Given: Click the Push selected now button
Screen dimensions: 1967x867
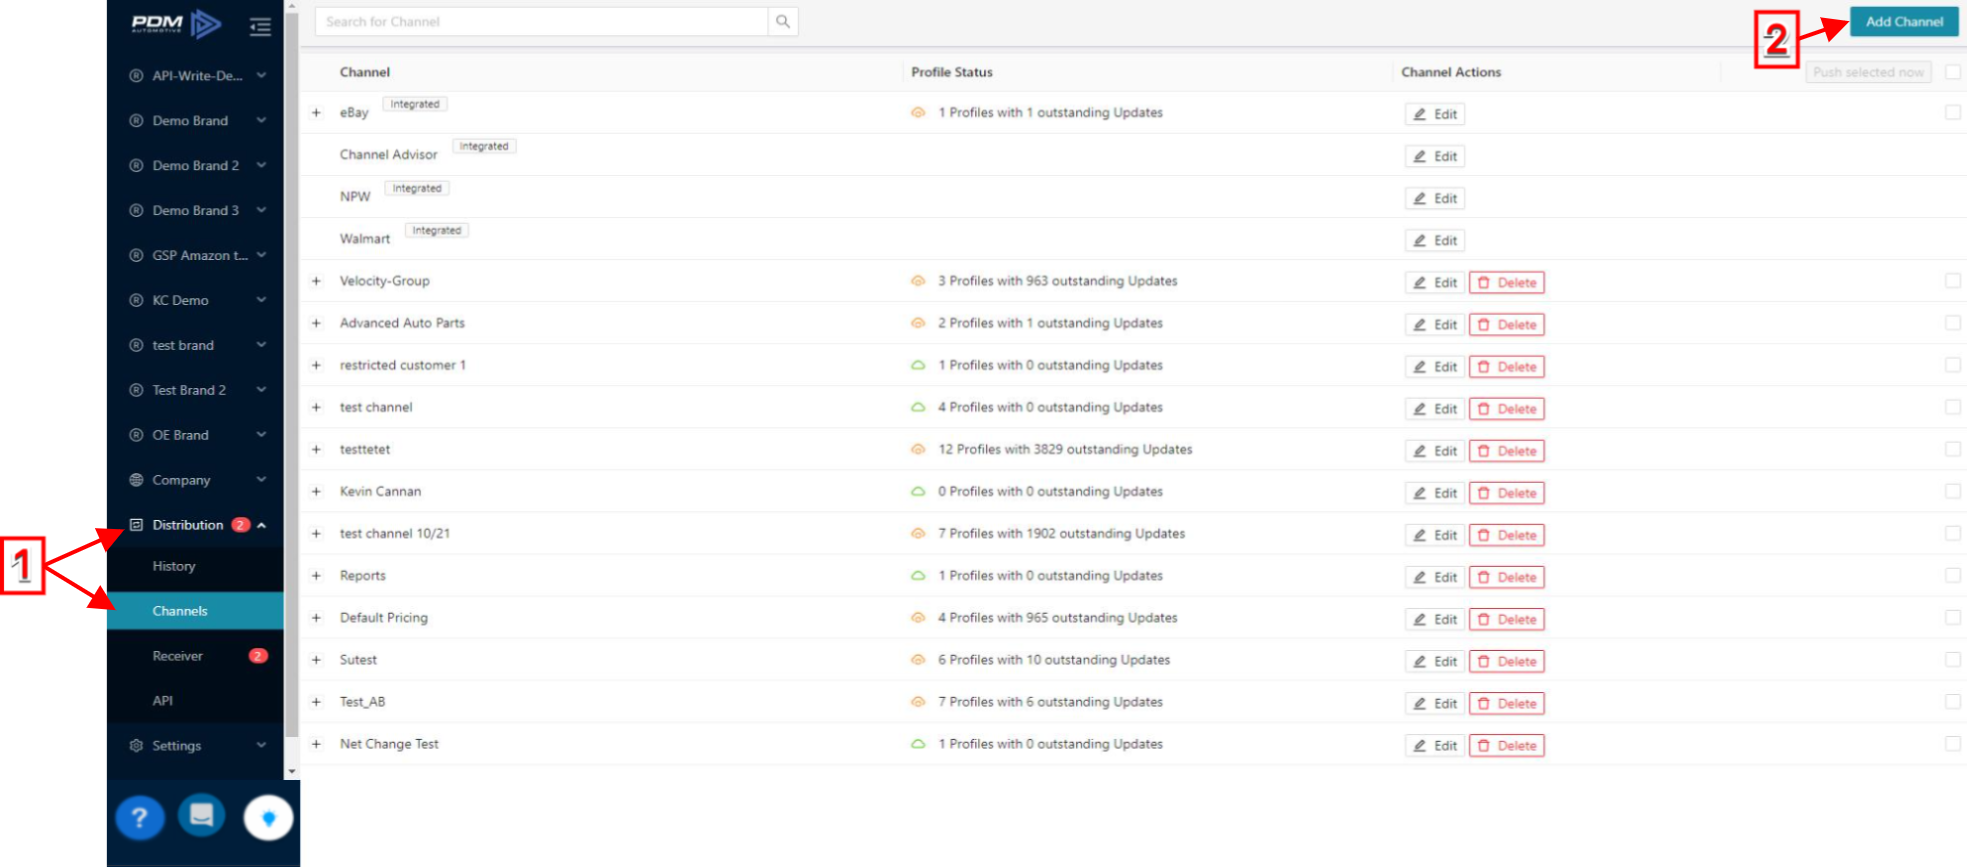Looking at the screenshot, I should tap(1868, 72).
